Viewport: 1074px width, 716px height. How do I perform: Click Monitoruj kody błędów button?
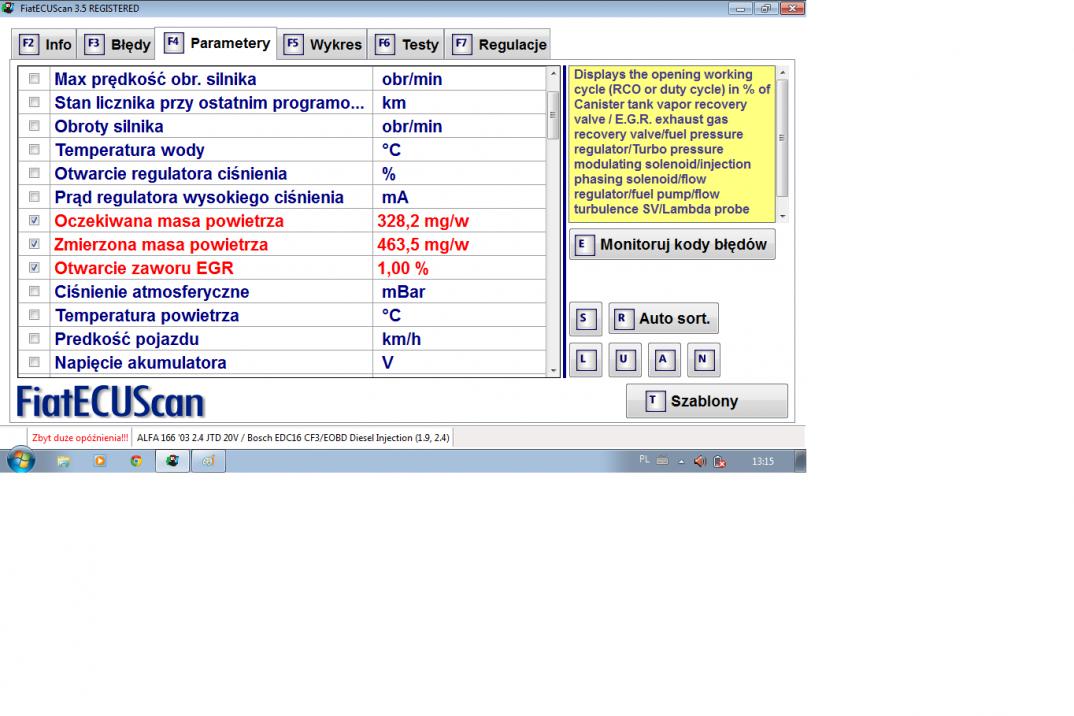[672, 245]
